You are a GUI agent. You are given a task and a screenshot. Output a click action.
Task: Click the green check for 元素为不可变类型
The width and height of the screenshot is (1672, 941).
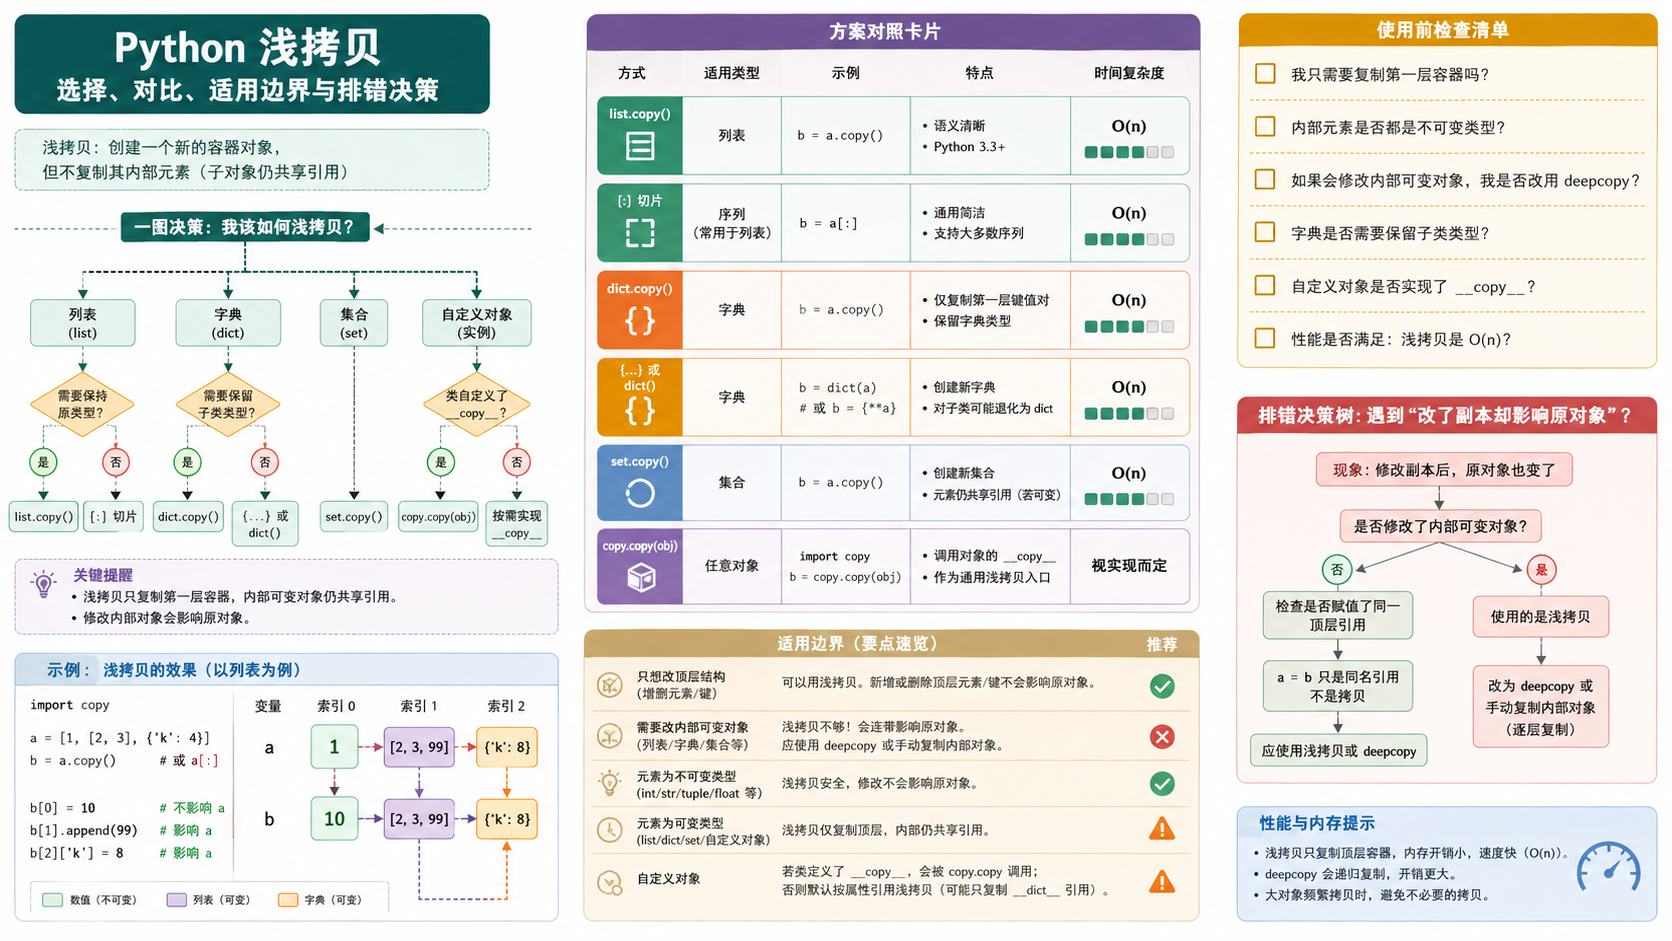coord(1162,784)
